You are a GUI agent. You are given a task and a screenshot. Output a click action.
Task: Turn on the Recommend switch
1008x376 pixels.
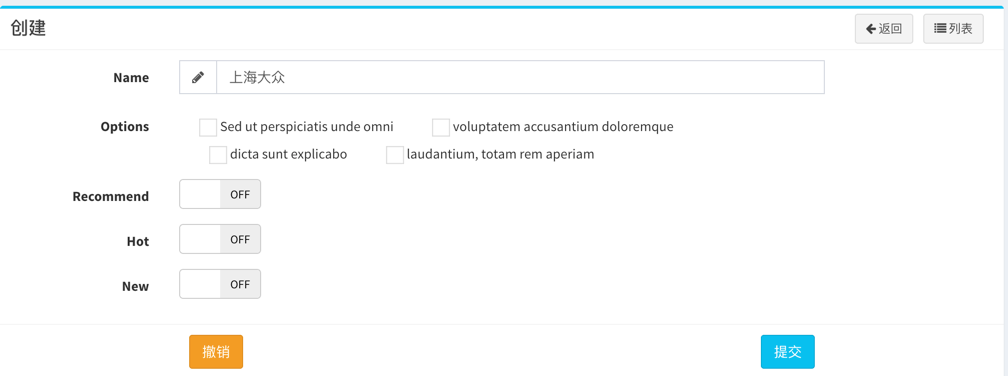coord(220,194)
